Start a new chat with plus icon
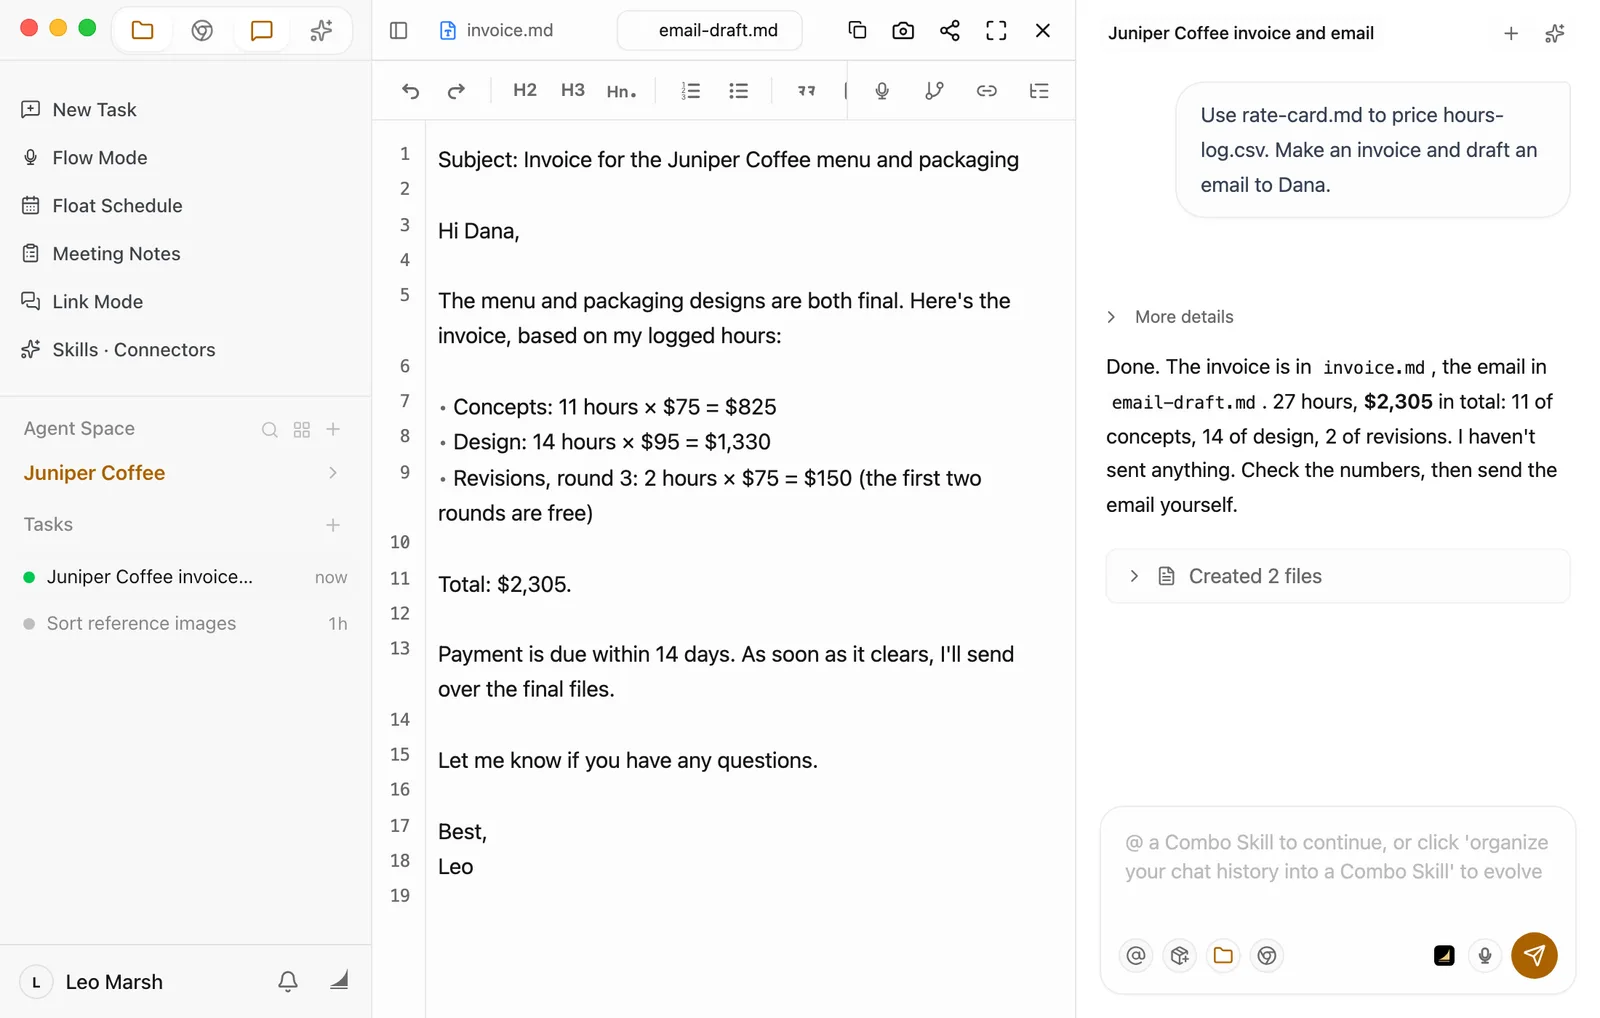Viewport: 1600px width, 1018px height. click(x=1511, y=34)
